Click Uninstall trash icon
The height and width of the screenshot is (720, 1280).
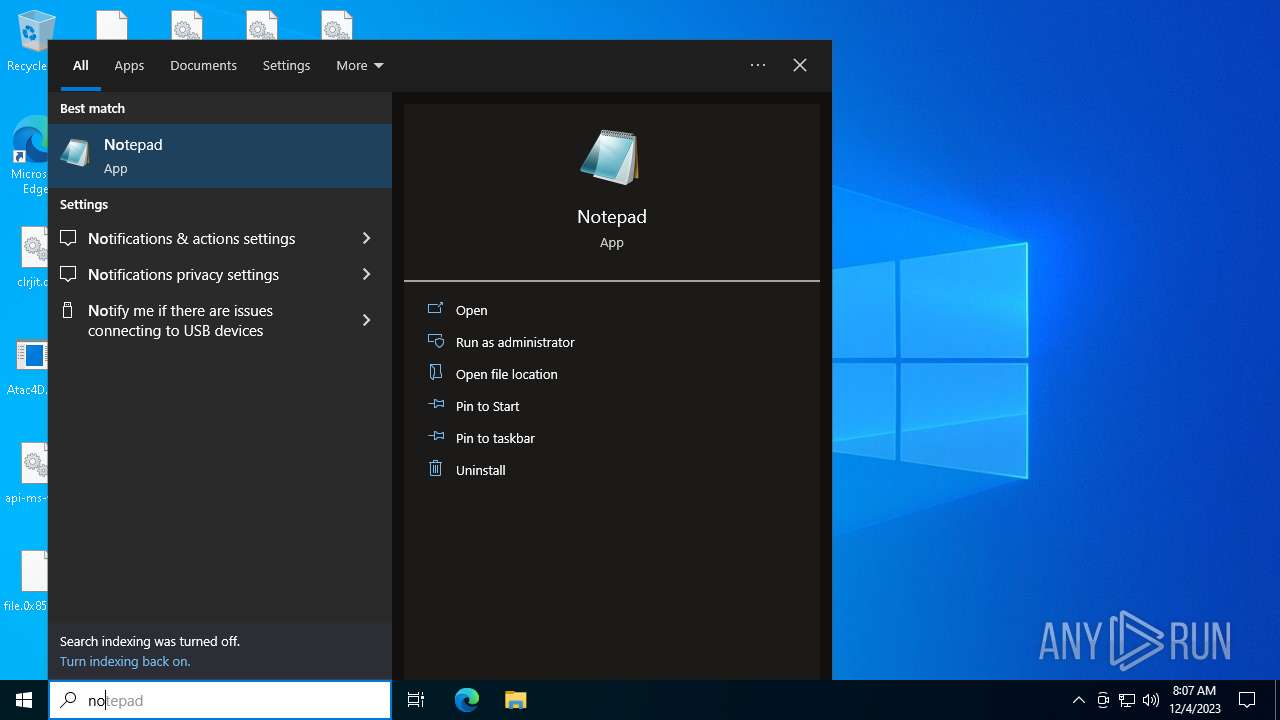tap(436, 468)
